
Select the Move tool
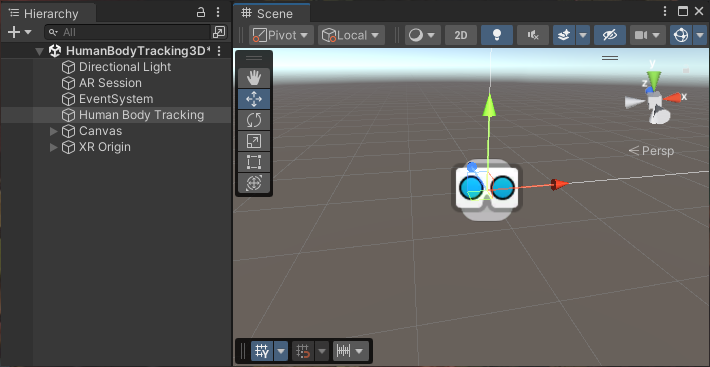point(254,99)
